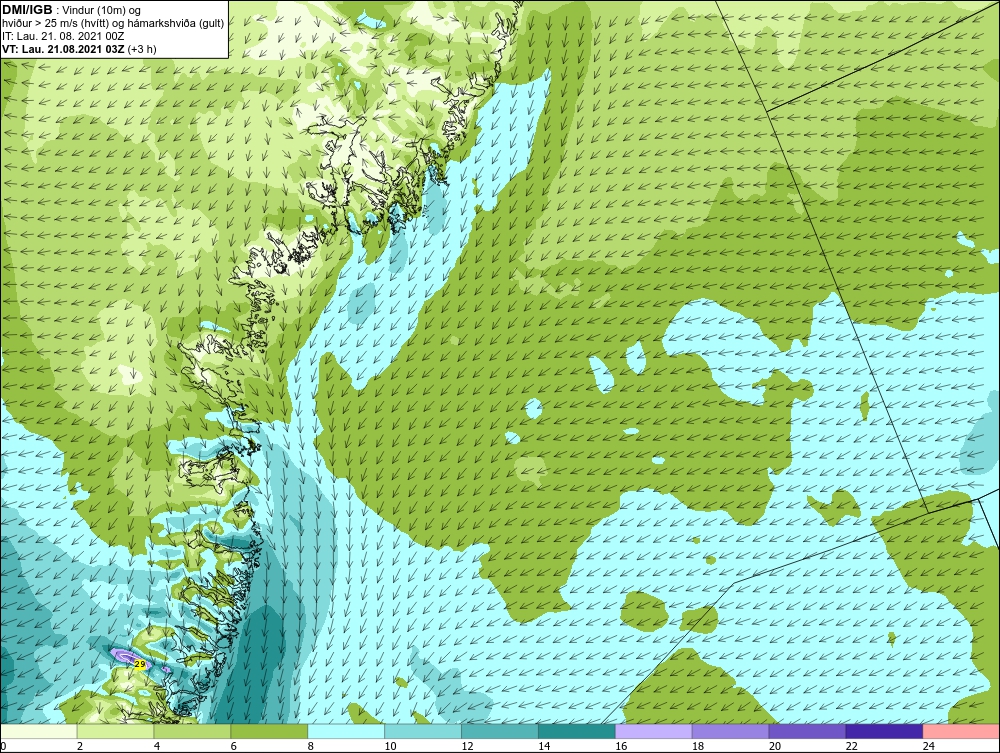
Task: Select the pink above-24 m/s swatch
Action: pyautogui.click(x=961, y=731)
